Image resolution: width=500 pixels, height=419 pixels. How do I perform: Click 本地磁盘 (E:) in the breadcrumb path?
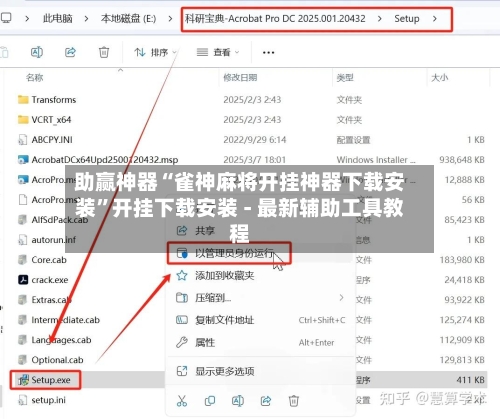point(128,18)
